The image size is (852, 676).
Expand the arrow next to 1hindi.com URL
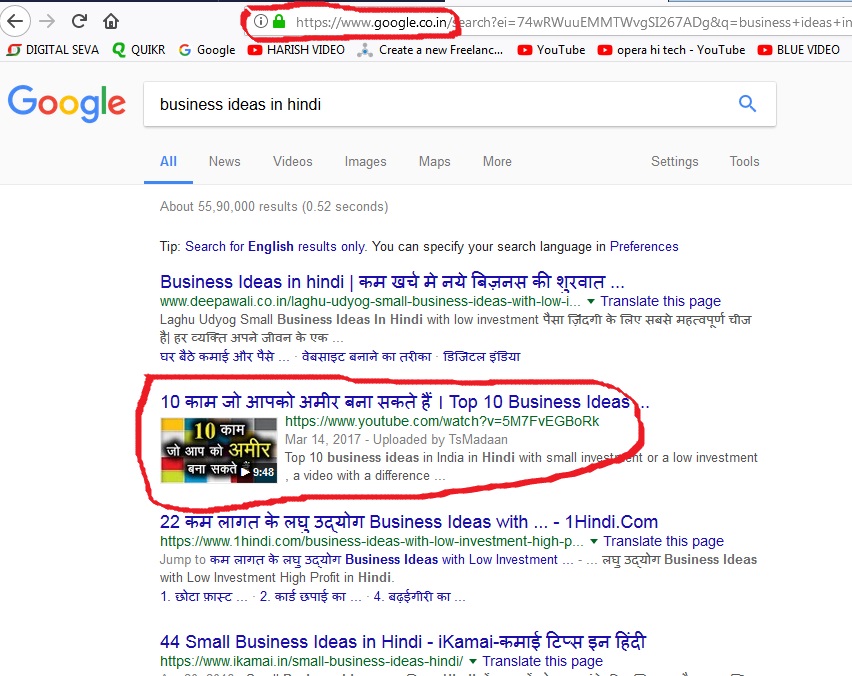pos(594,541)
